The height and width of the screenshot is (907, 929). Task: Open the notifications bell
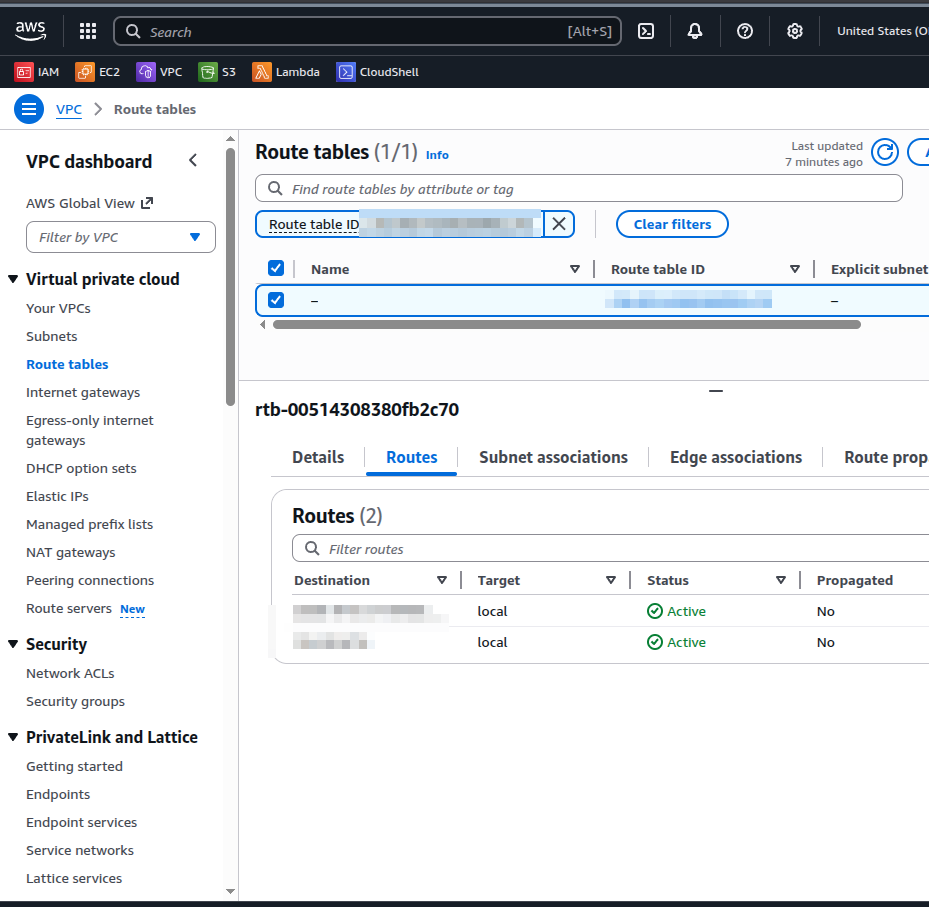pyautogui.click(x=695, y=31)
